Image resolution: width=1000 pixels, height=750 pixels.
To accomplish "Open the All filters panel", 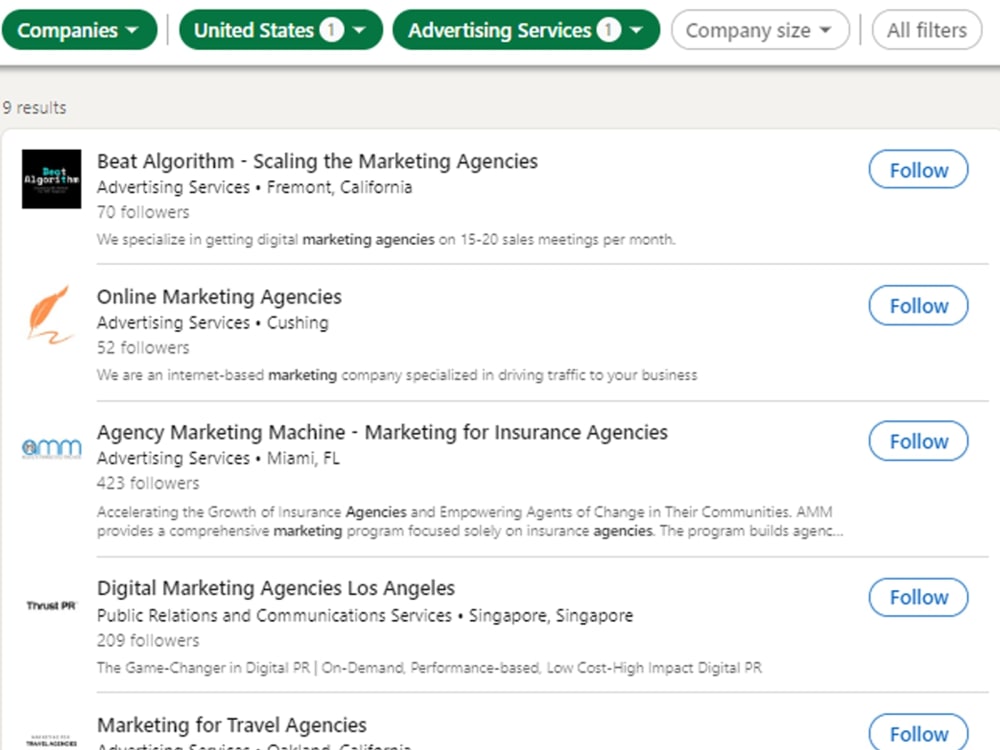I will [926, 29].
